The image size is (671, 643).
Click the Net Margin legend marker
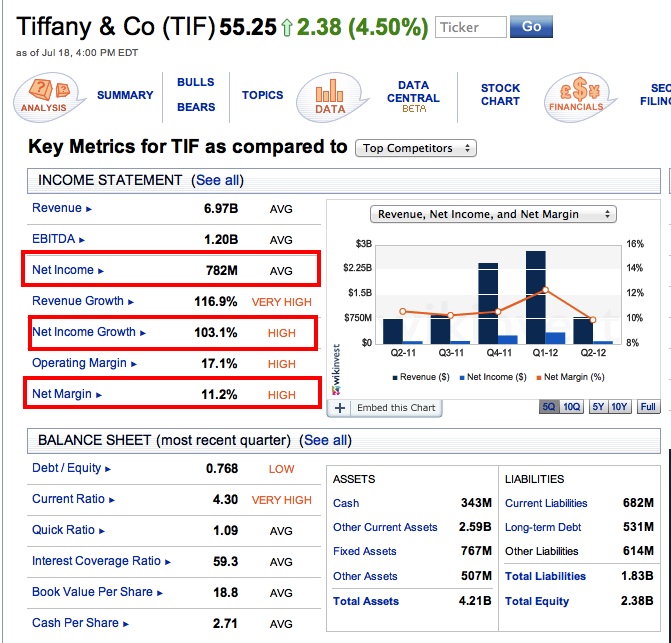(539, 377)
